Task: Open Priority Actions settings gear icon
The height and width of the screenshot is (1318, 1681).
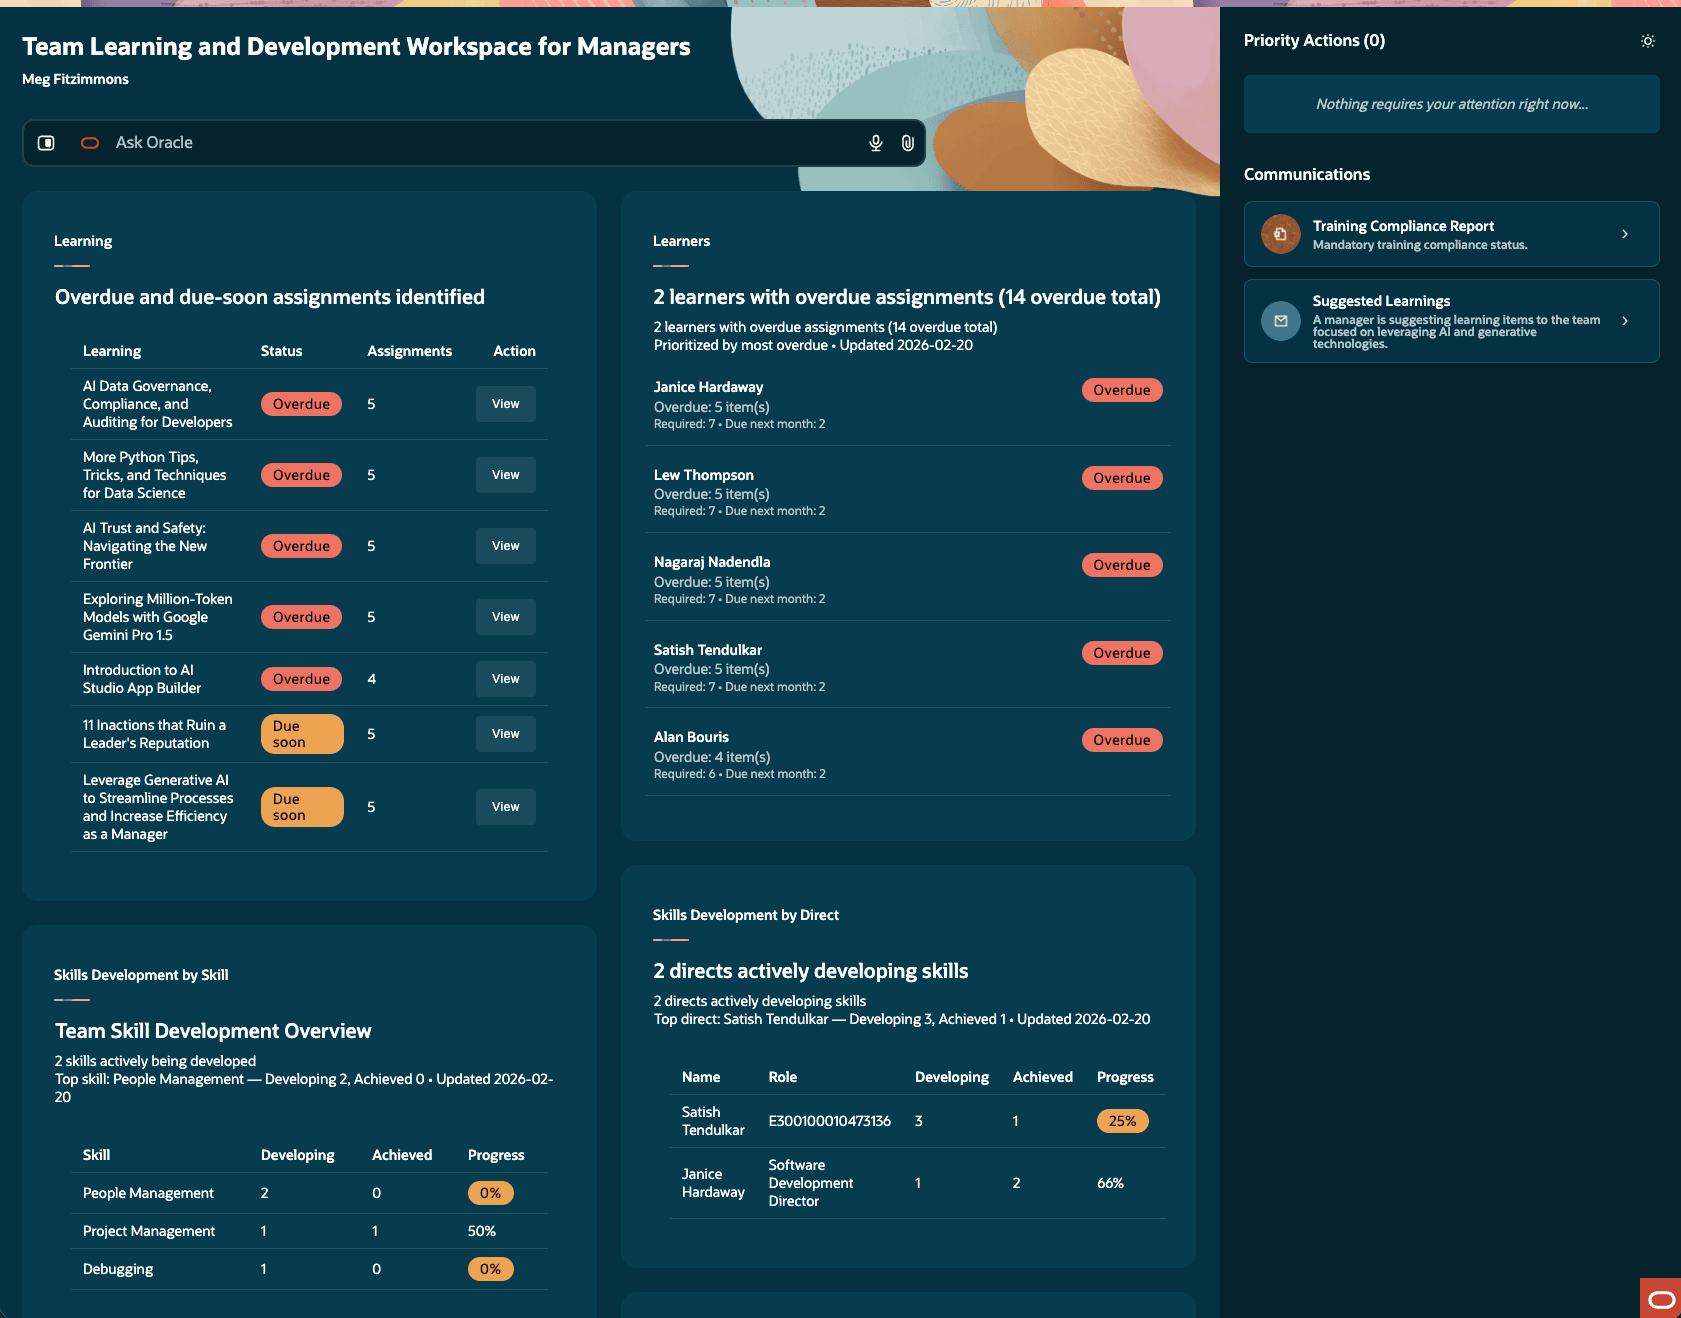Action: (1647, 41)
